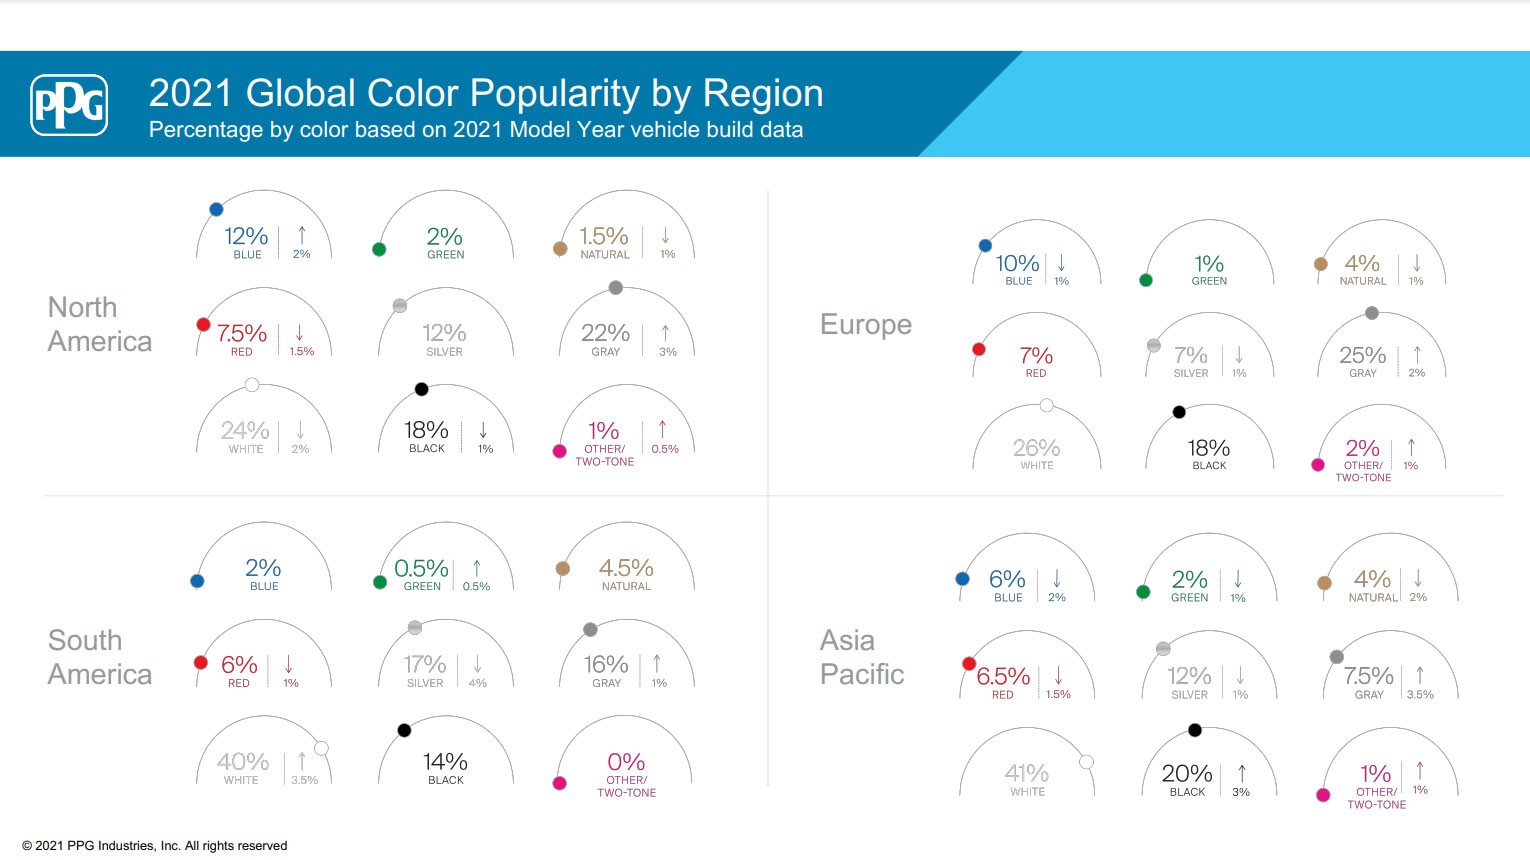Click the PPG Industries copyright notice
This screenshot has width=1530, height=860.
coord(155,846)
